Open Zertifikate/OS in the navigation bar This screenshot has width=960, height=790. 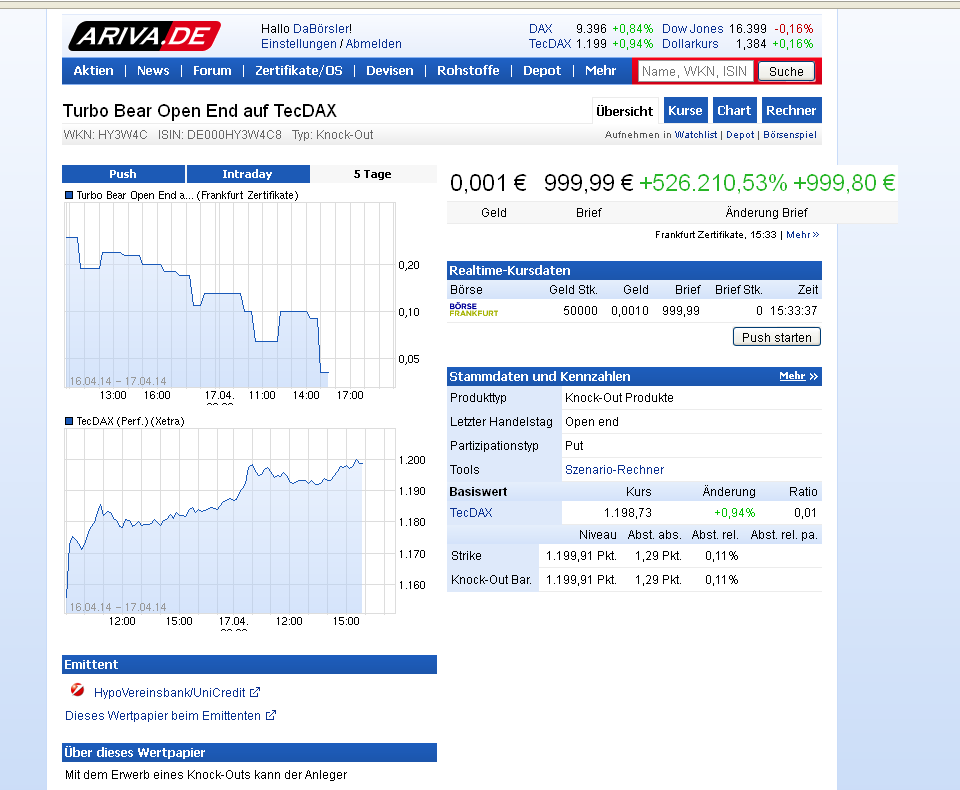click(299, 70)
